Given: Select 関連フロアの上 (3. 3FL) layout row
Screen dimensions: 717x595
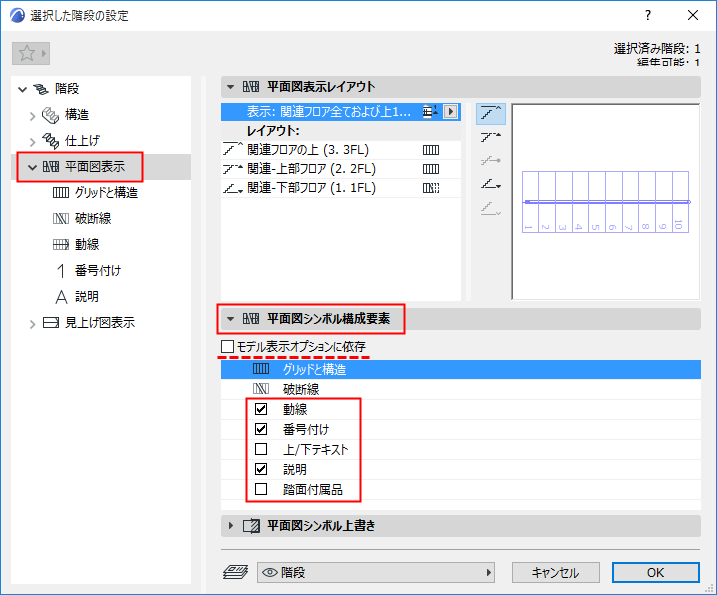Looking at the screenshot, I should [x=341, y=150].
